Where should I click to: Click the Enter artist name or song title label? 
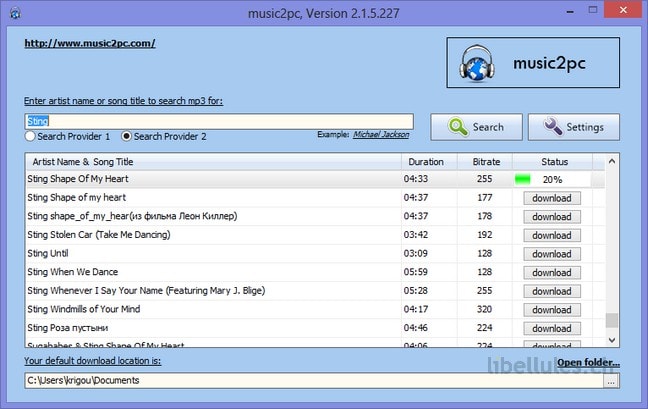pos(124,101)
